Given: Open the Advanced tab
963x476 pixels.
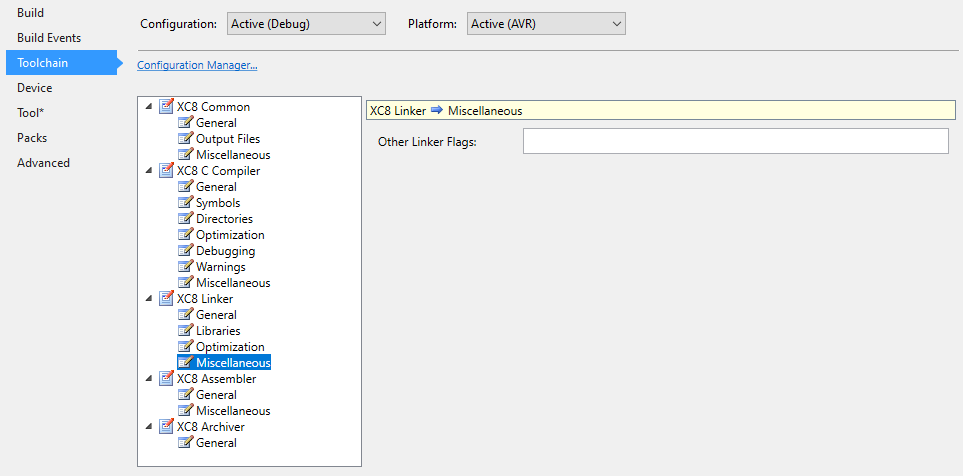Looking at the screenshot, I should click(43, 163).
